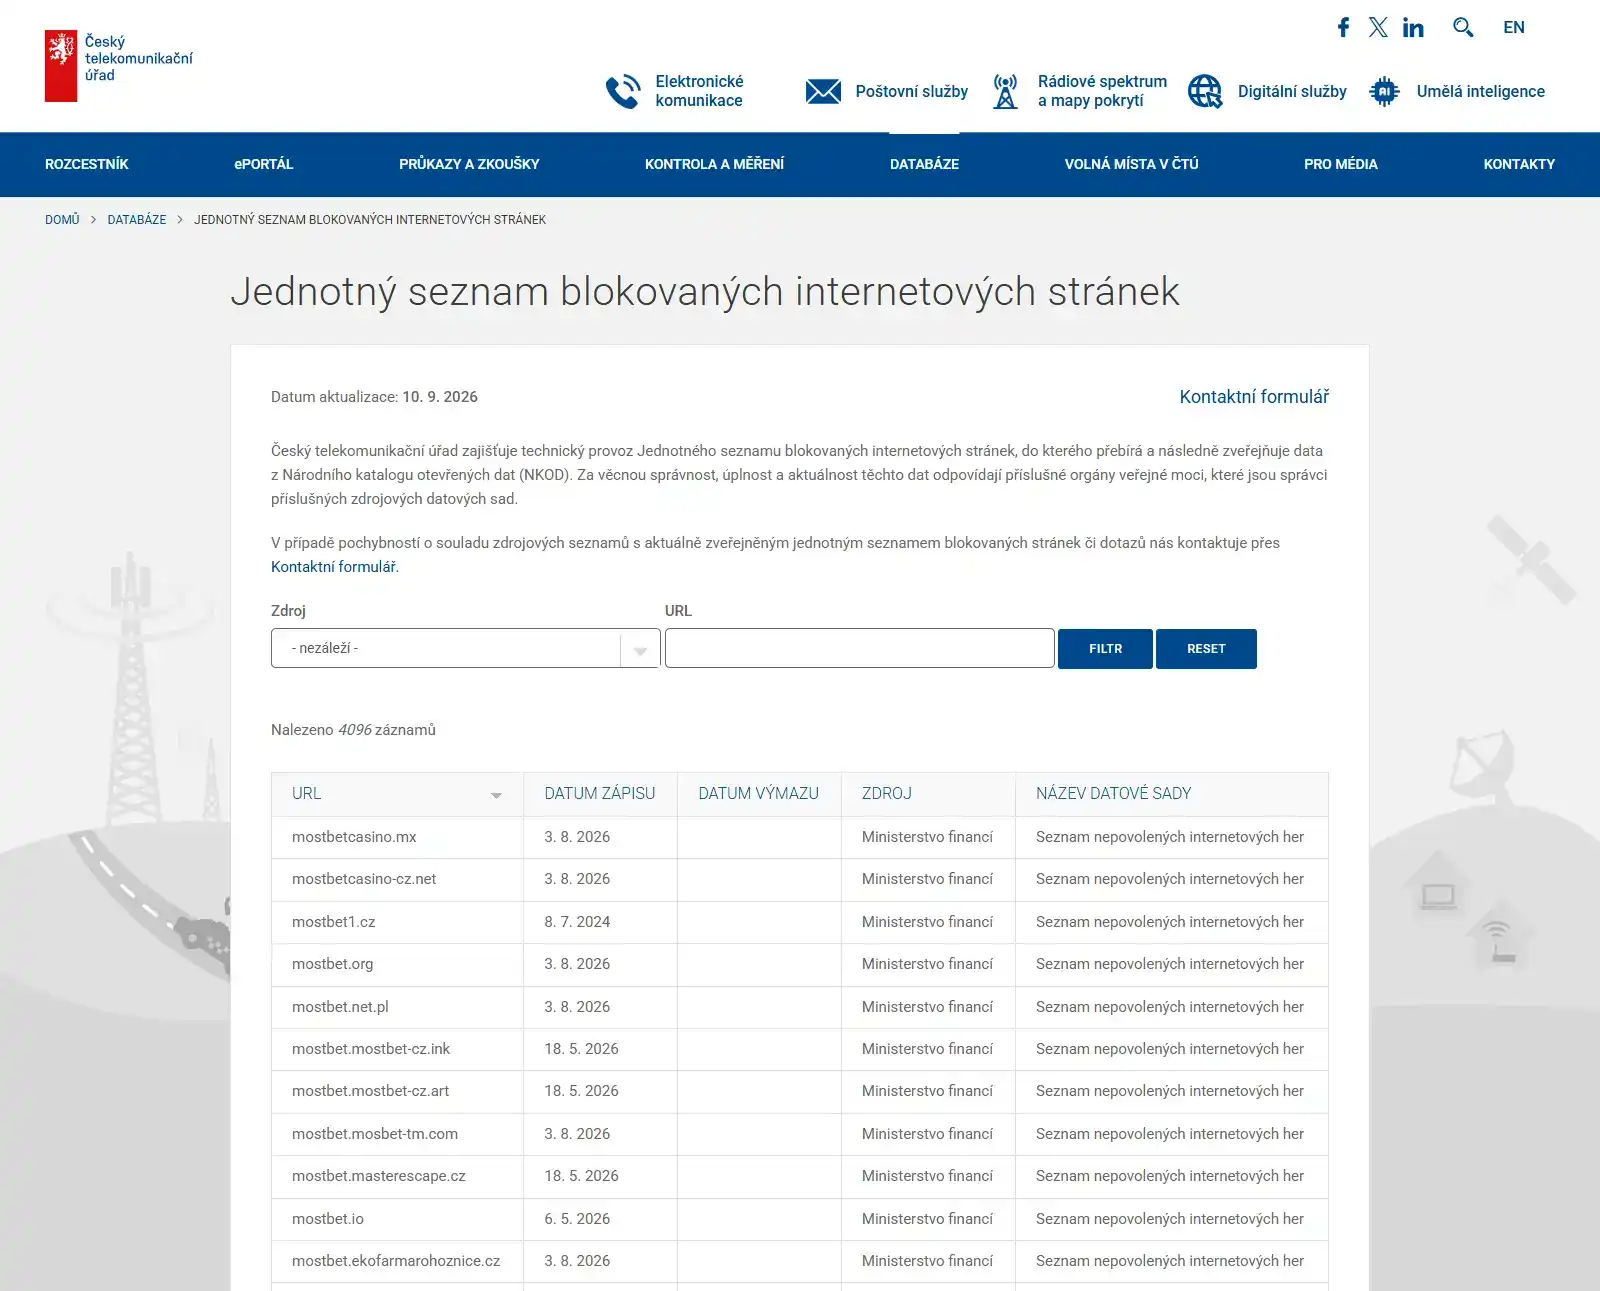Open Digitální služby section

point(1292,91)
